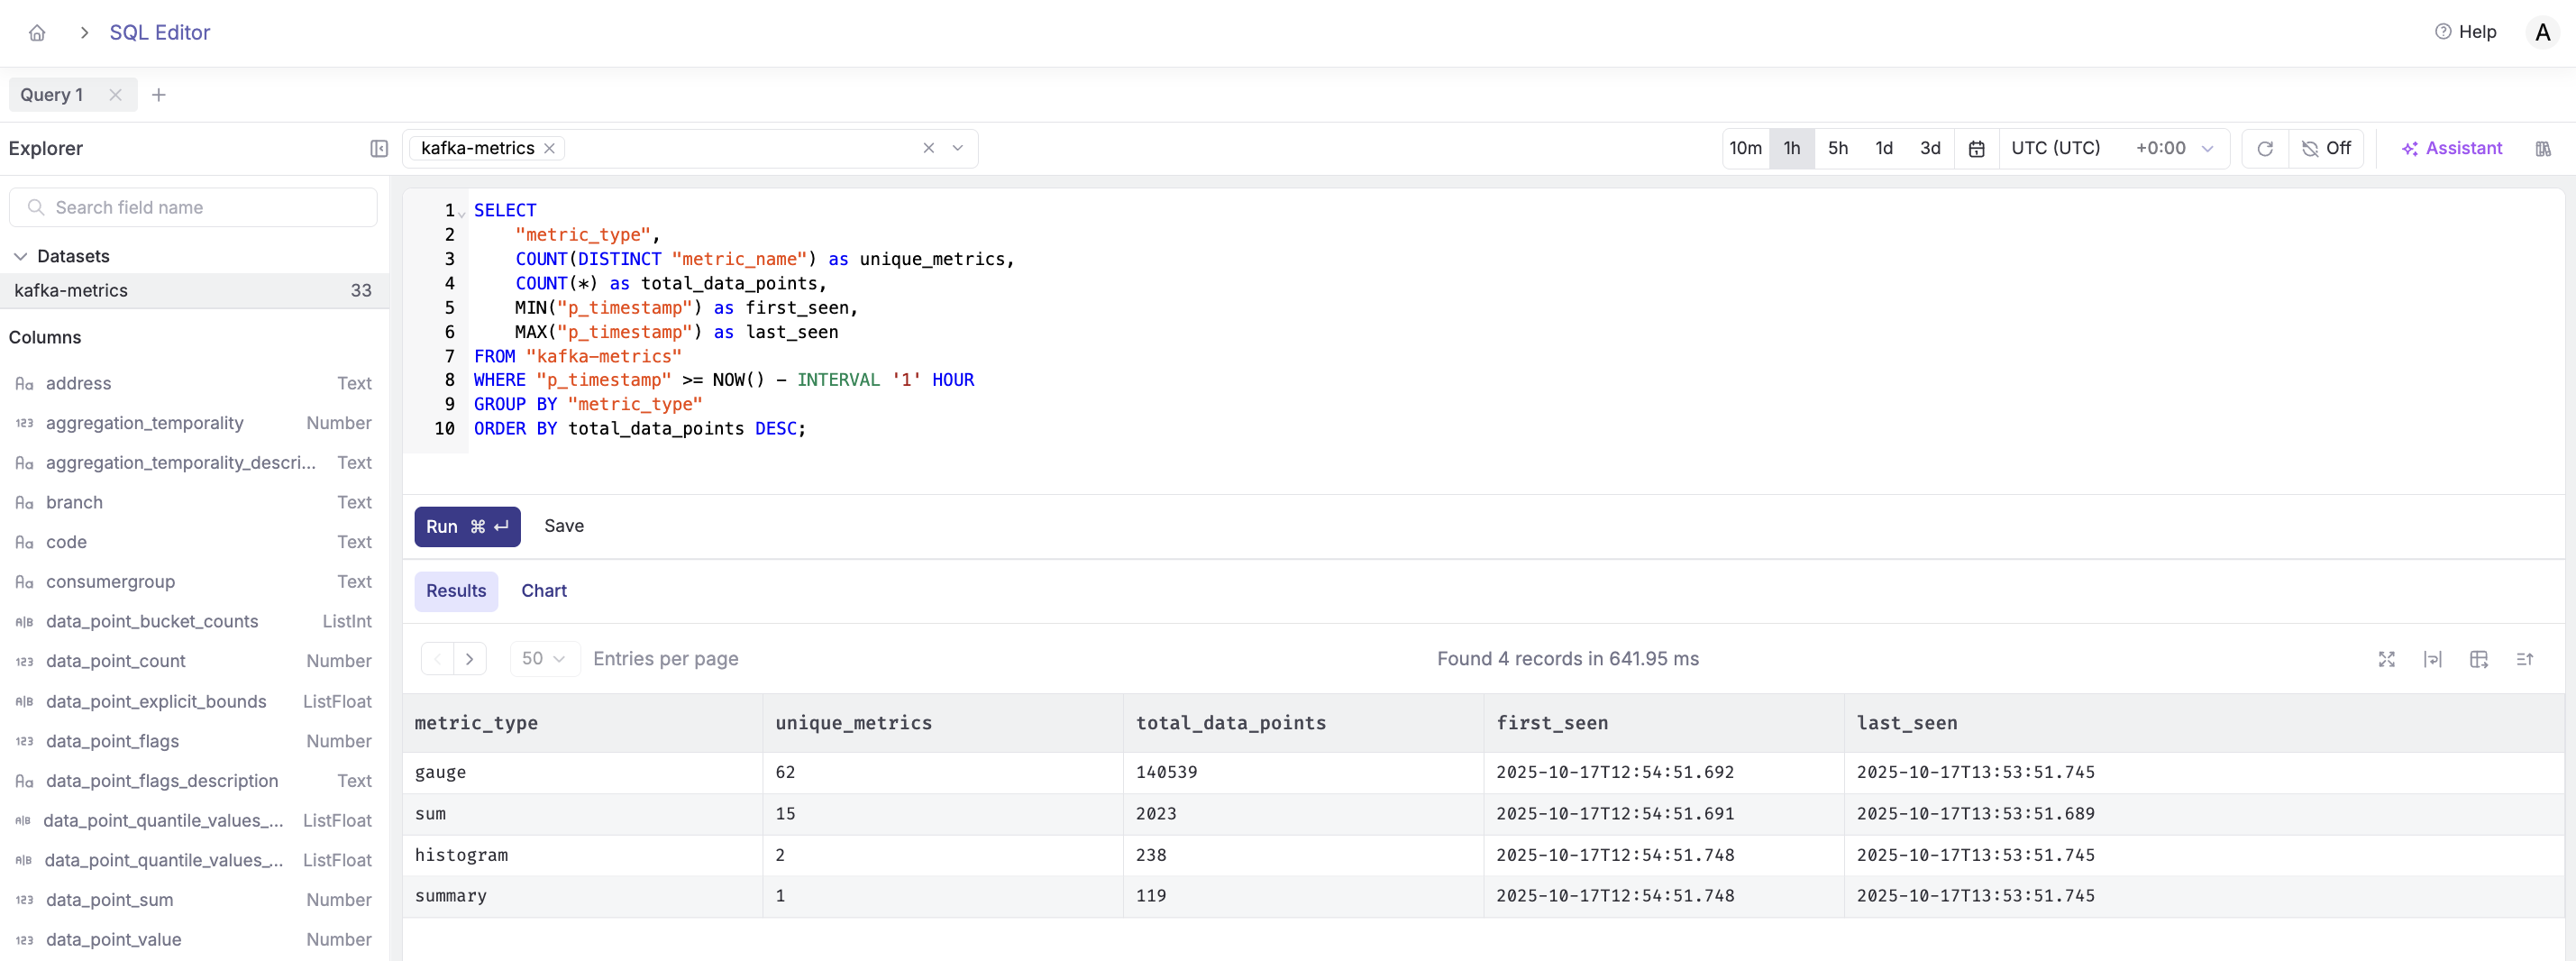
Task: Open the calendar date range picker
Action: click(1976, 149)
